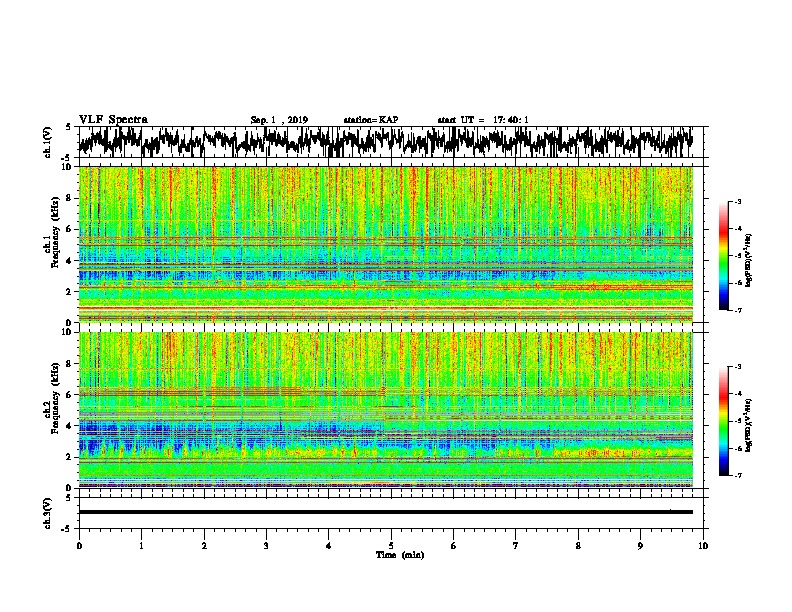Click the time axis tick label "4"
The image size is (792, 612).
tap(329, 546)
